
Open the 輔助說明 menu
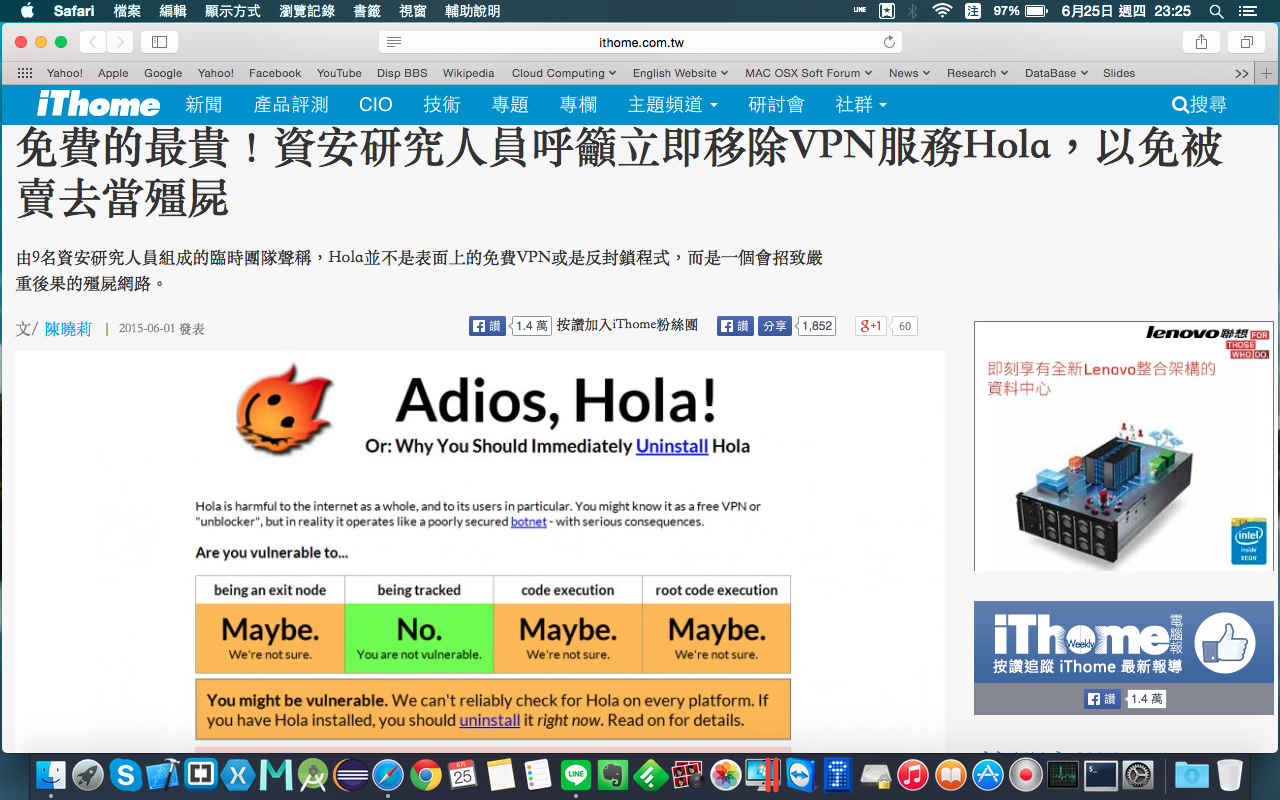pyautogui.click(x=472, y=11)
